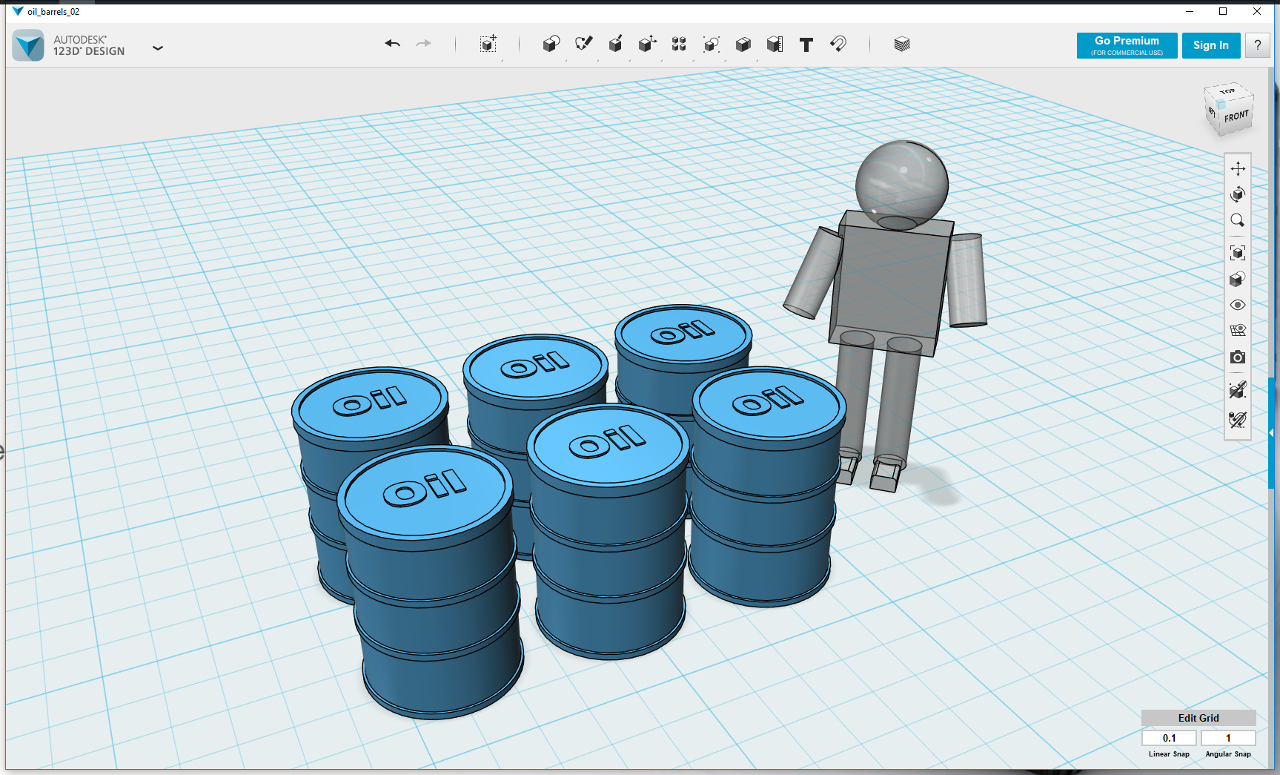Click the Angular Snap value field
Image resolution: width=1280 pixels, height=775 pixels.
pos(1228,738)
